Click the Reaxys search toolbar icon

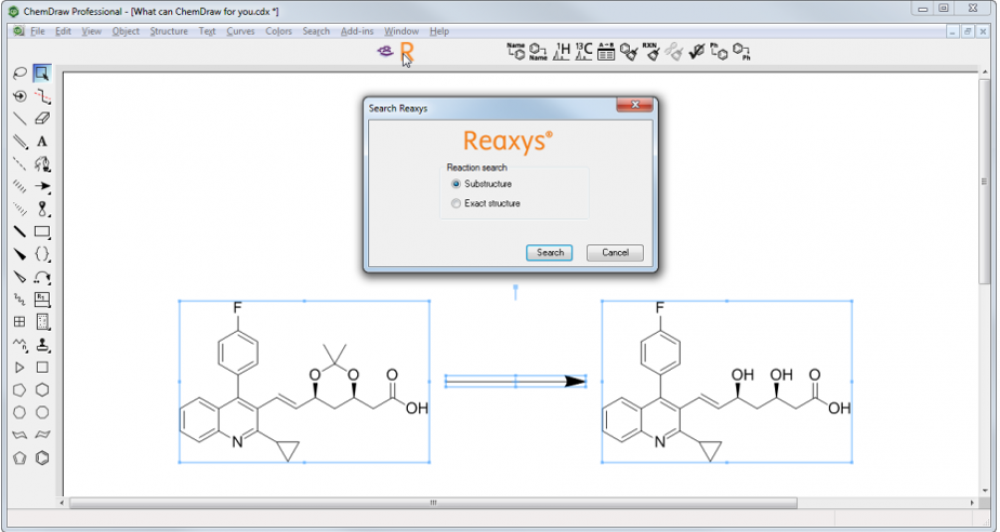(406, 51)
